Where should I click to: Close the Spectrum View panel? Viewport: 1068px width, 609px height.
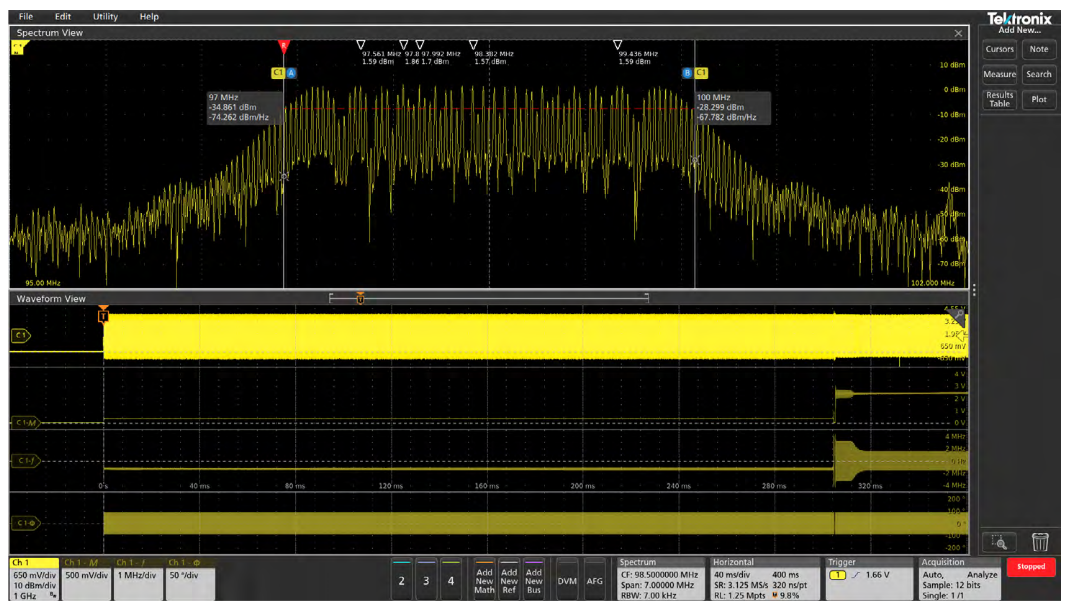point(958,33)
